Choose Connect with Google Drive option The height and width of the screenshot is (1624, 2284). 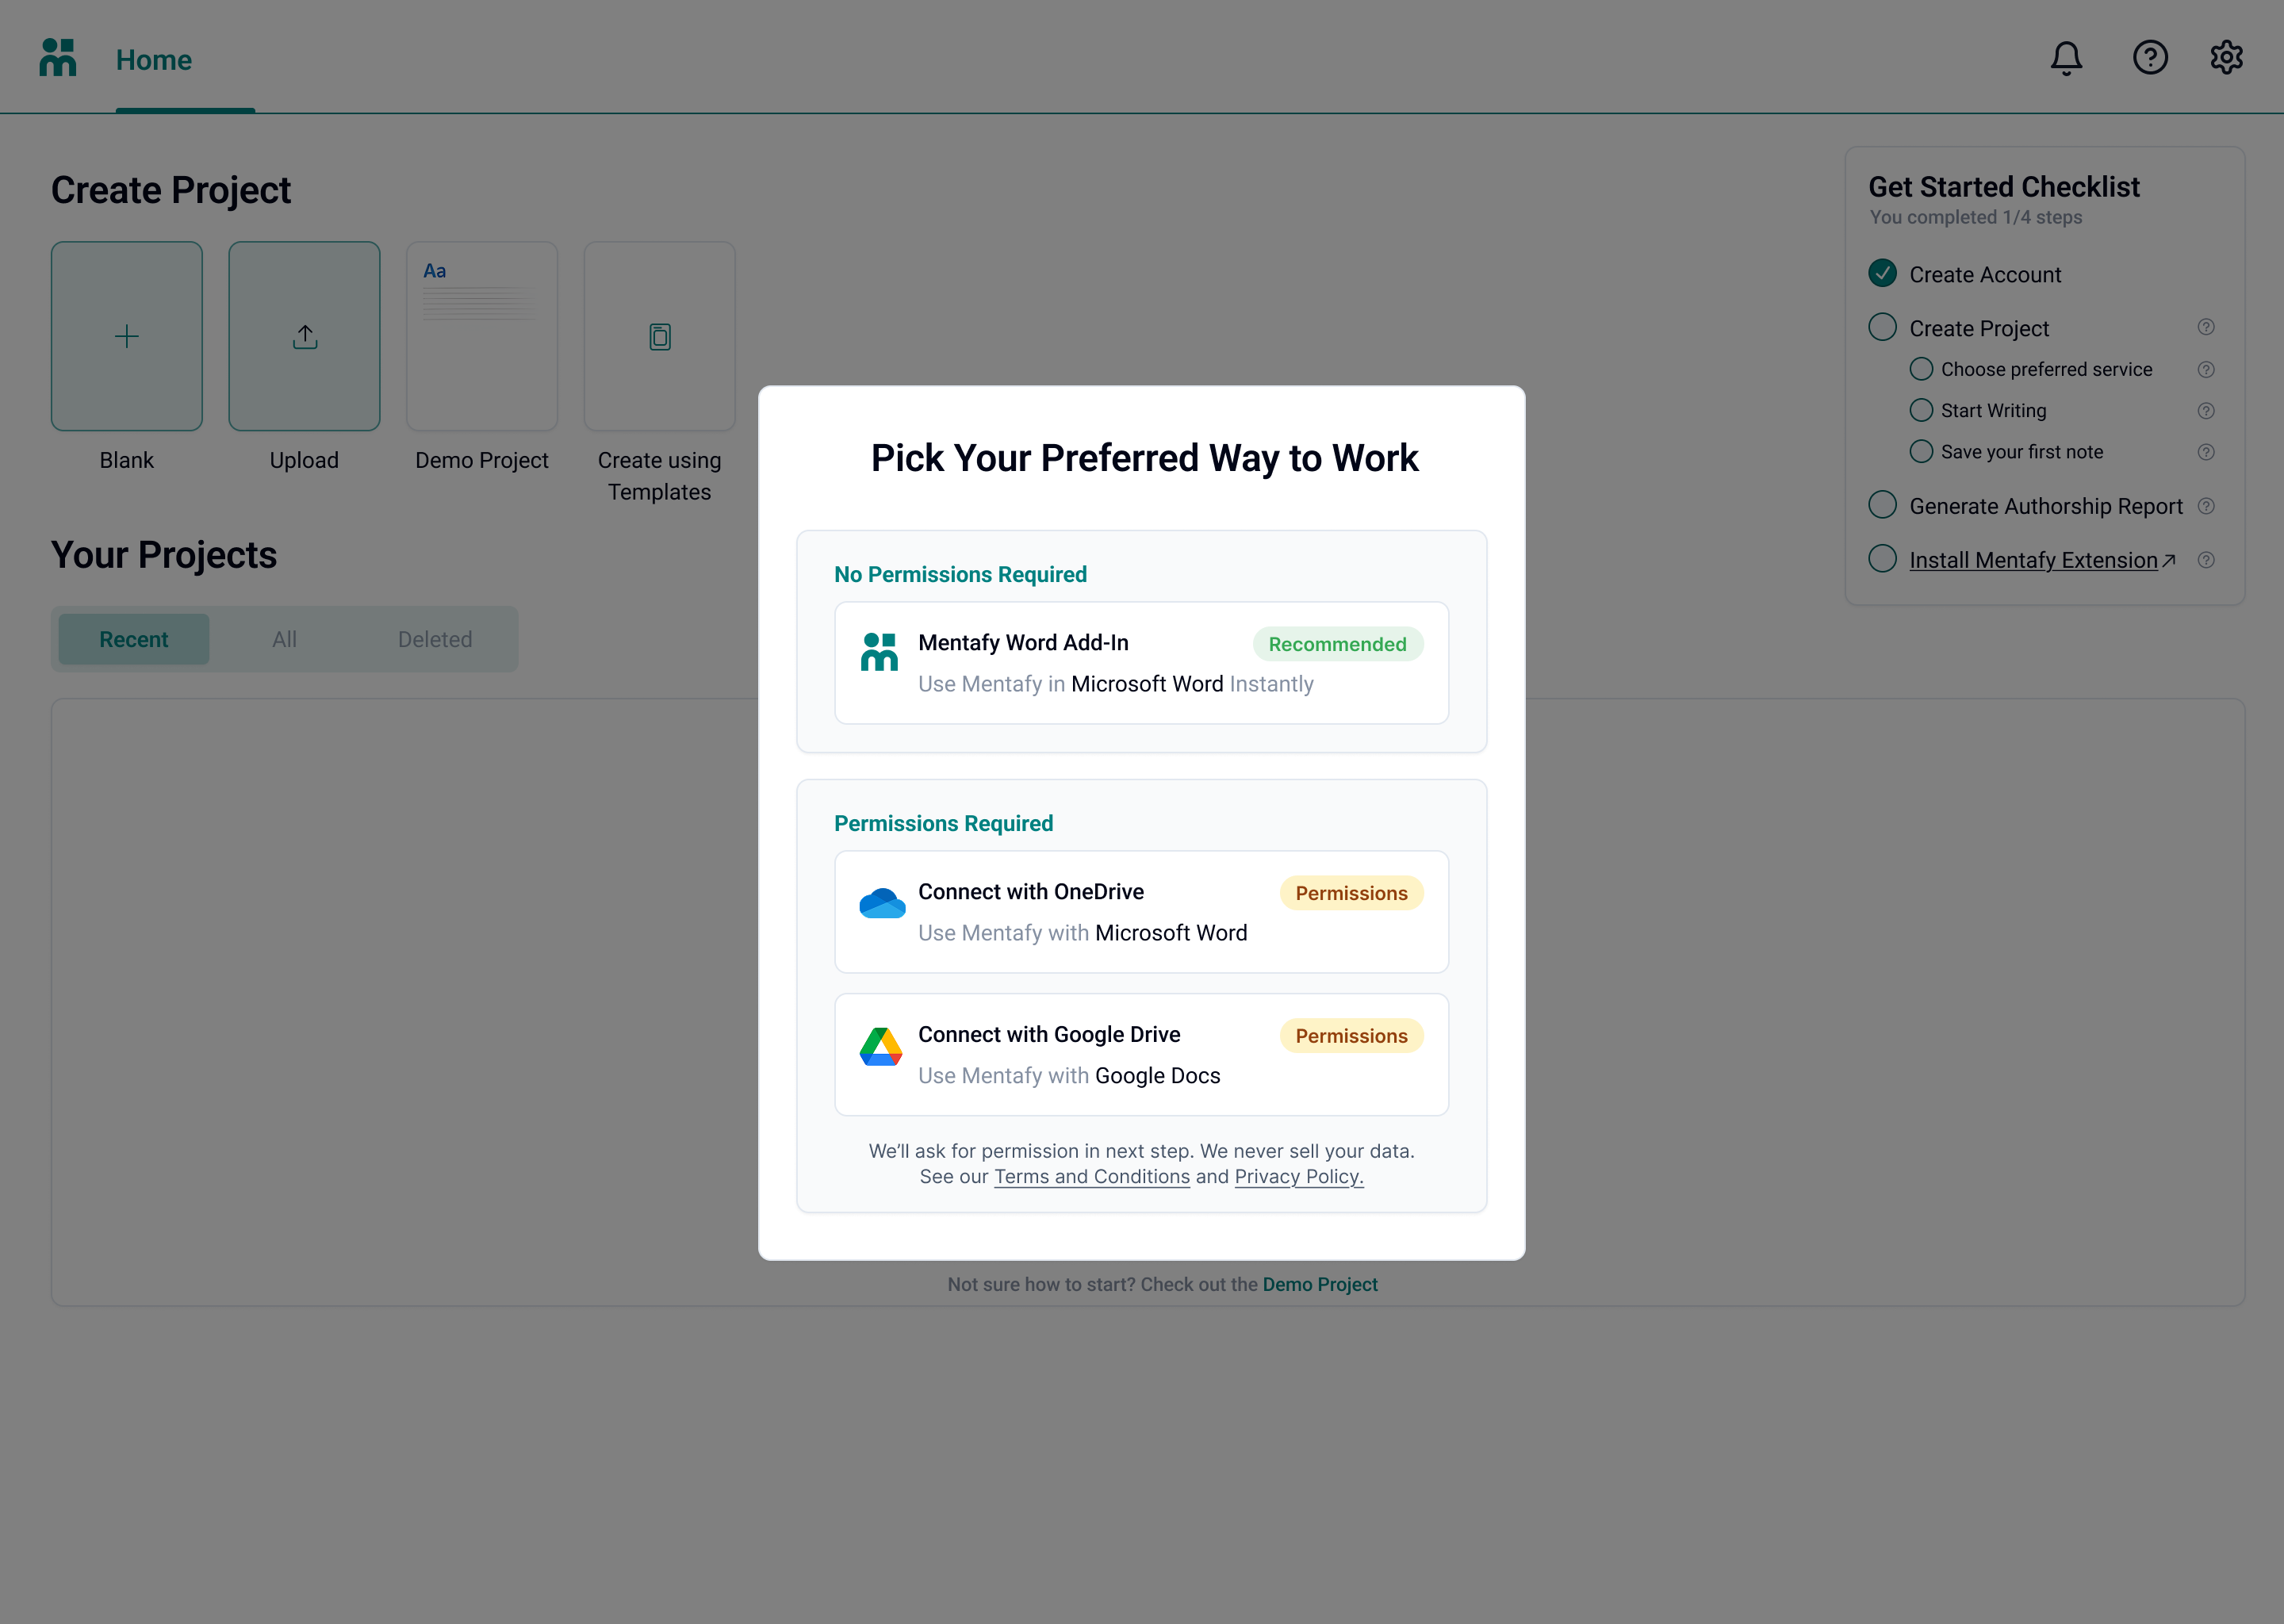[1141, 1055]
